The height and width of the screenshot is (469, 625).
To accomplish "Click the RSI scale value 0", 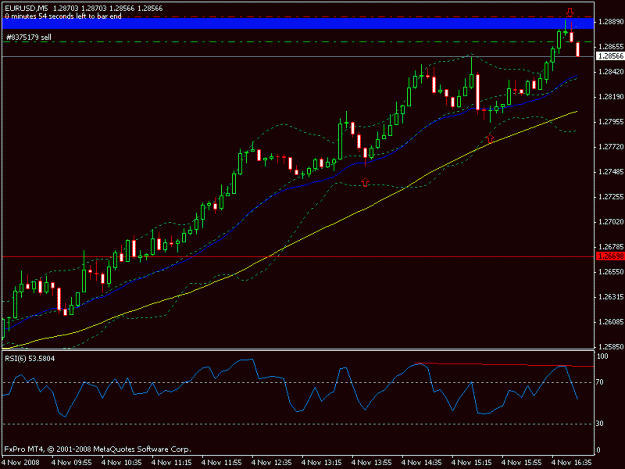I will click(x=598, y=450).
